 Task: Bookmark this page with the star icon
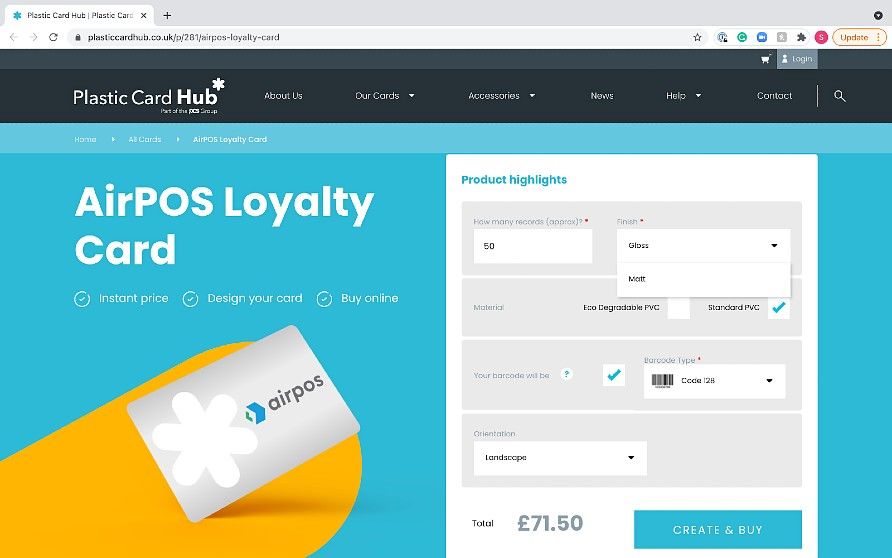(697, 38)
